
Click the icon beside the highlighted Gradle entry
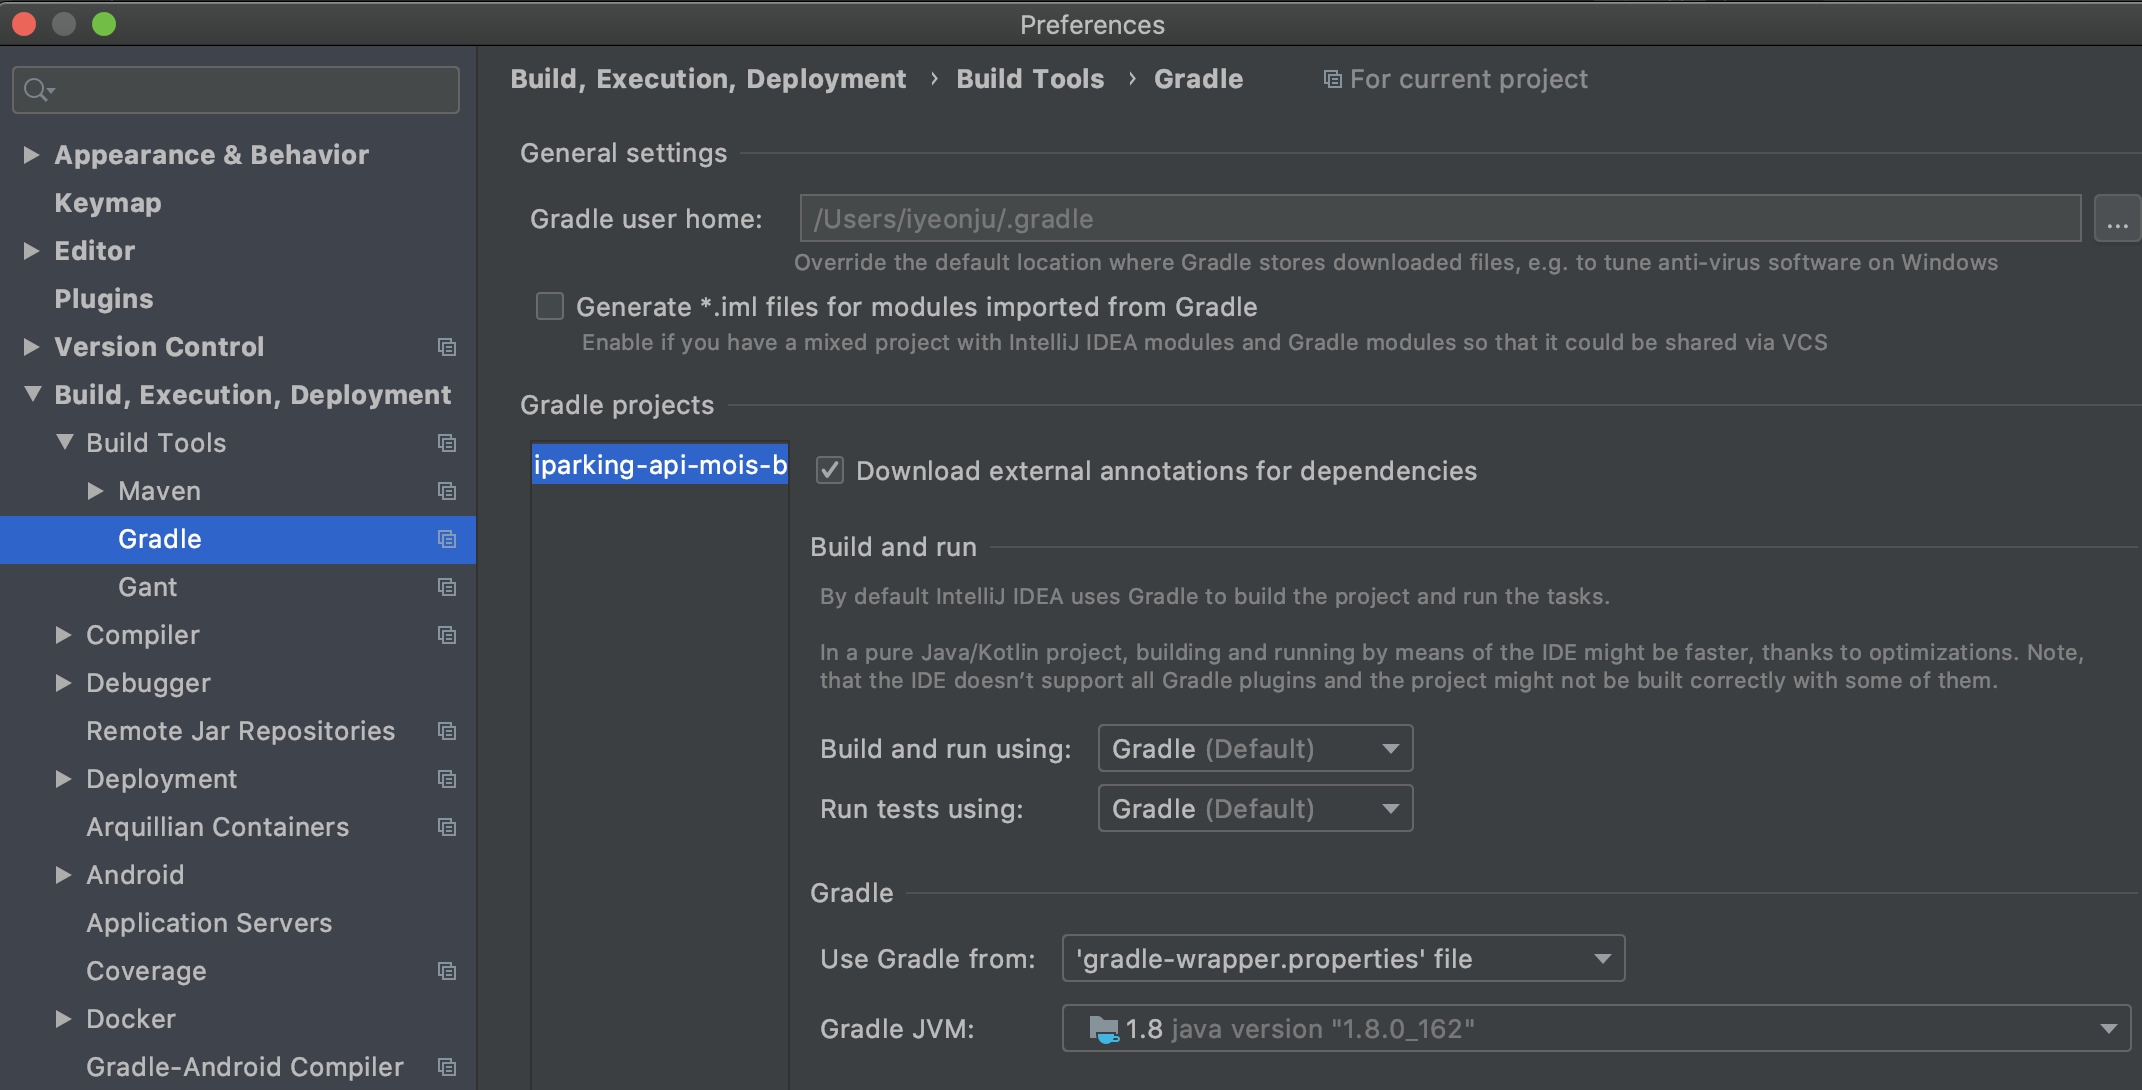point(447,539)
